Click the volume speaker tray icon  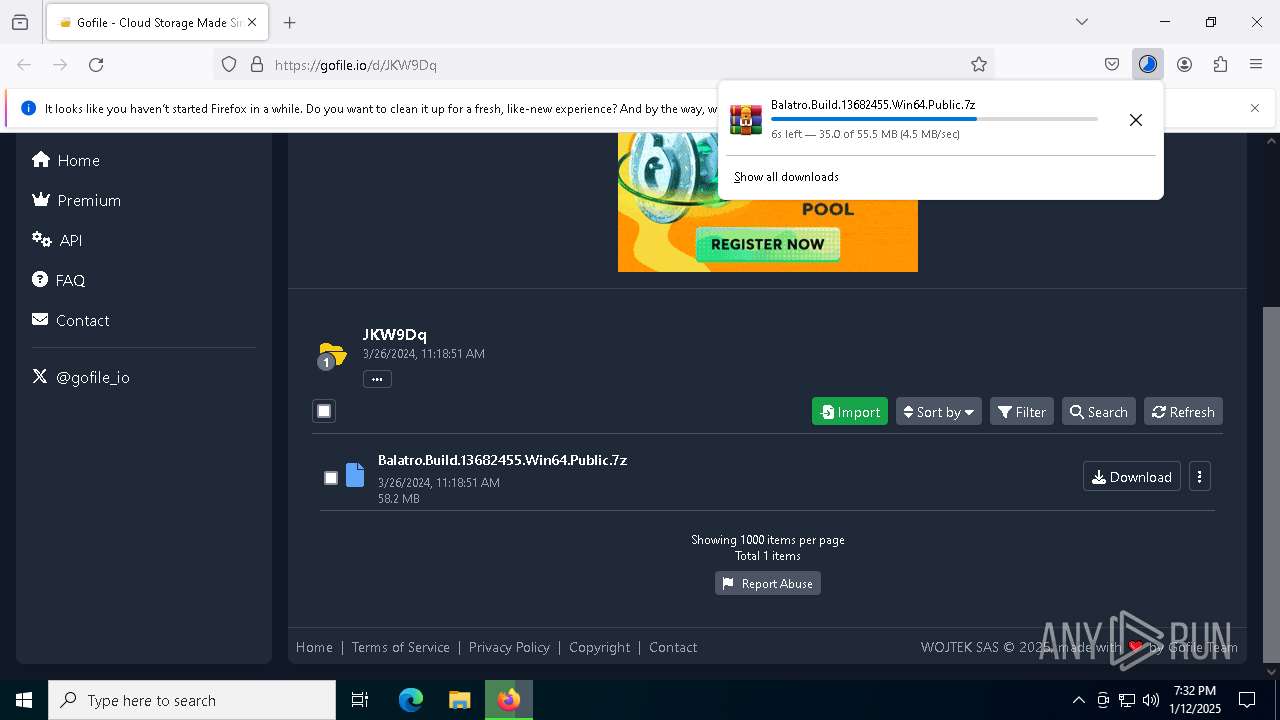[x=1151, y=700]
